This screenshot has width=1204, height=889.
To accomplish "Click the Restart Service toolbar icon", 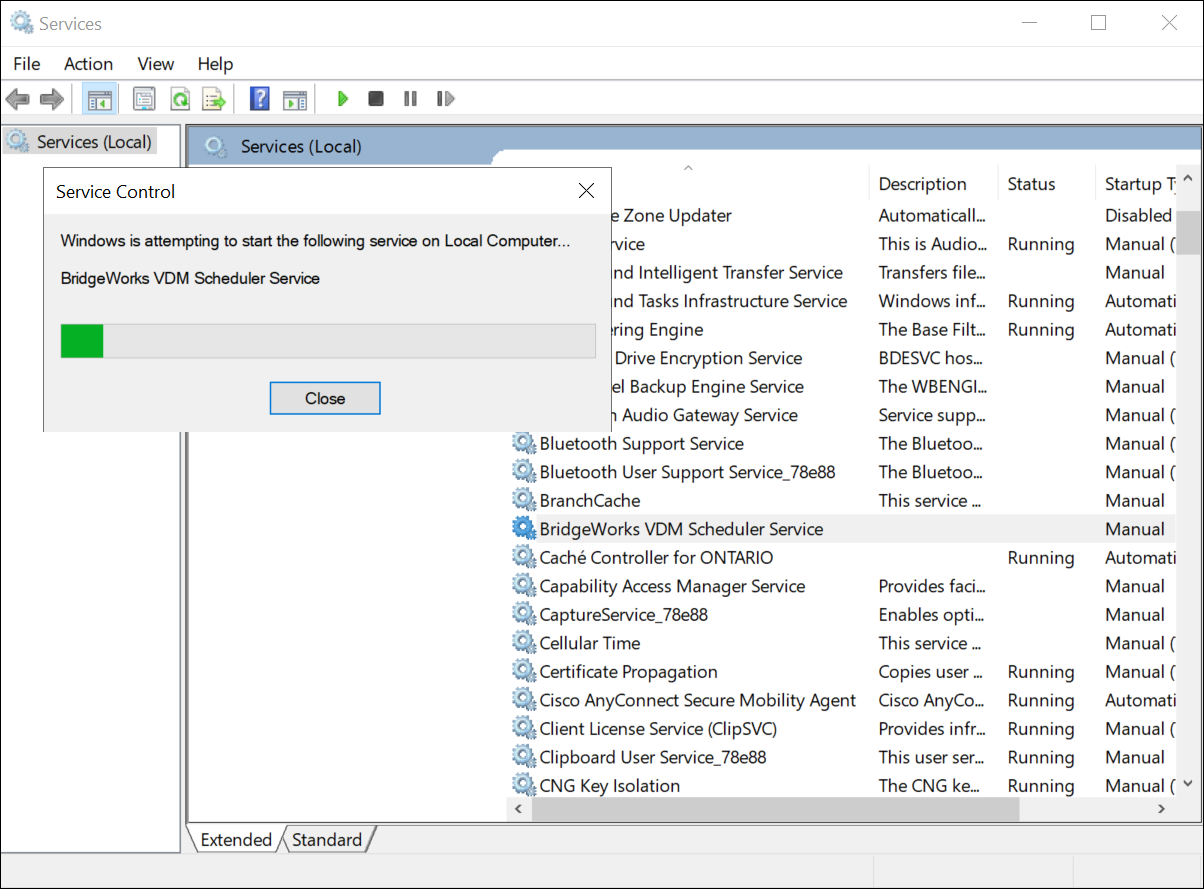I will click(446, 99).
